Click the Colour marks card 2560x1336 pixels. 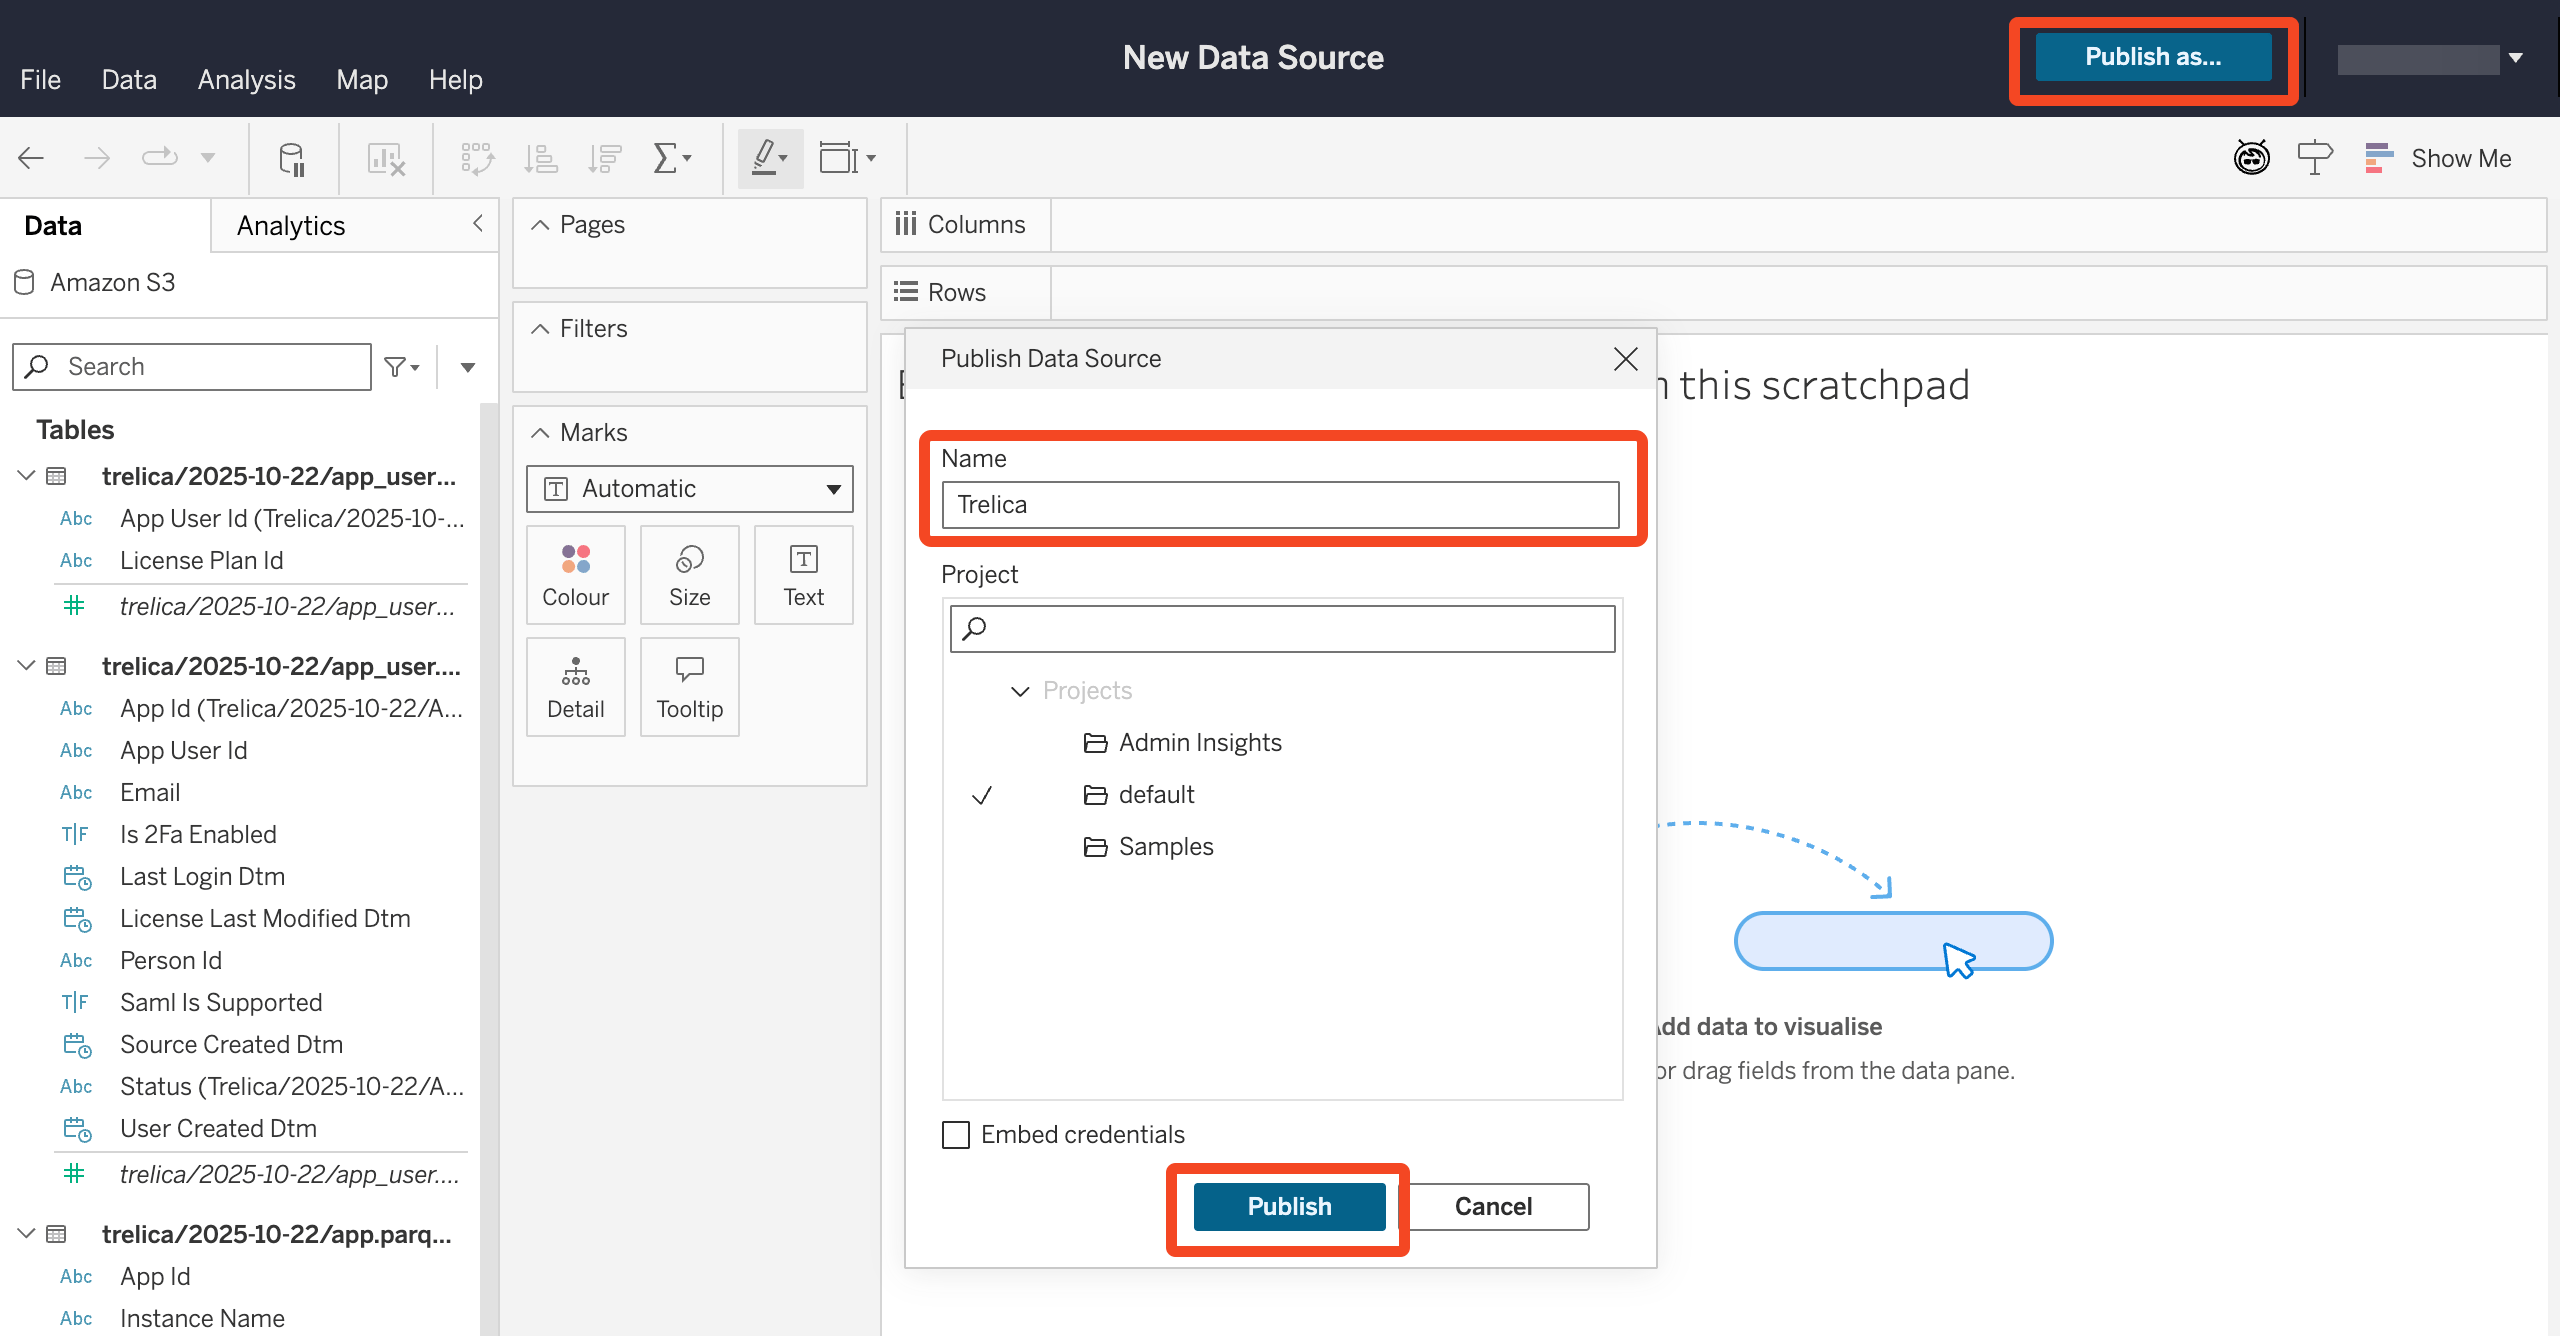click(576, 575)
